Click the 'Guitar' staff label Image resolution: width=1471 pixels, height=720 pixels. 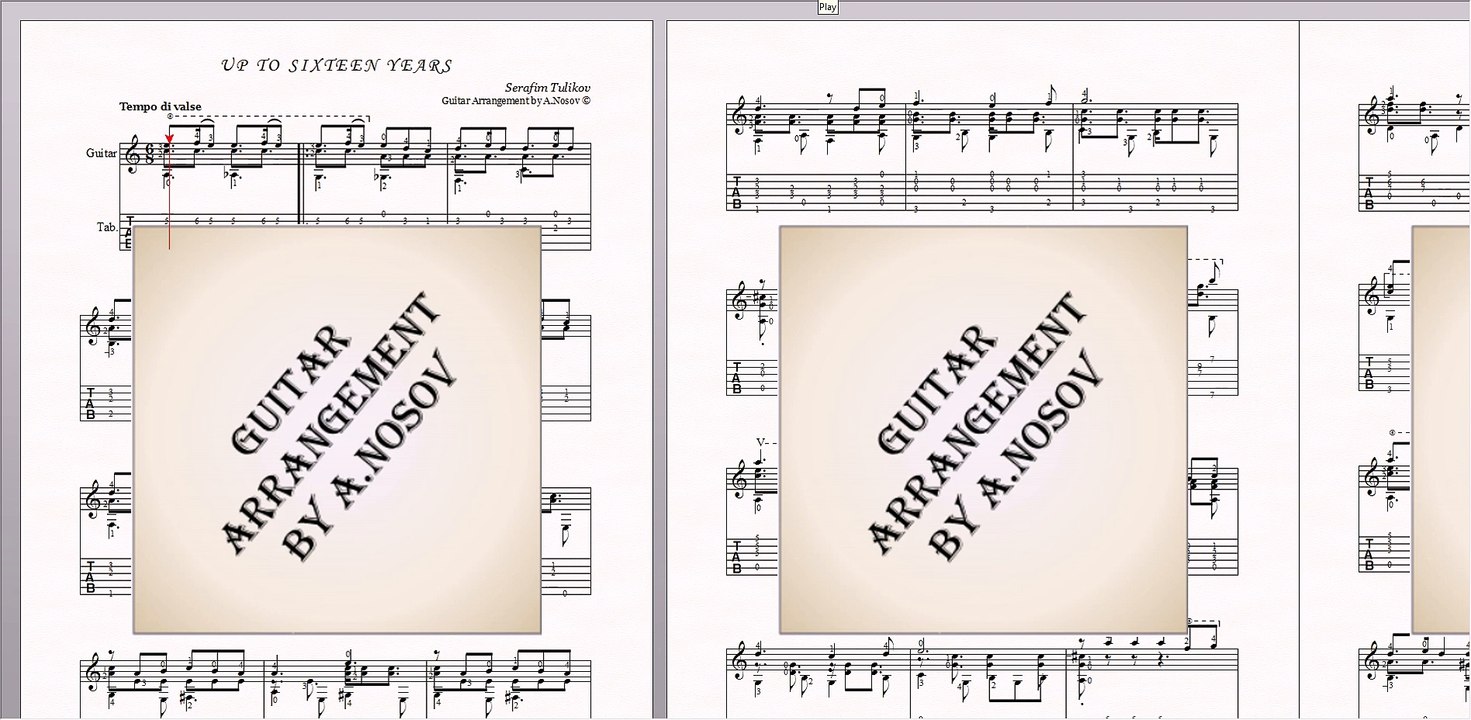click(101, 153)
